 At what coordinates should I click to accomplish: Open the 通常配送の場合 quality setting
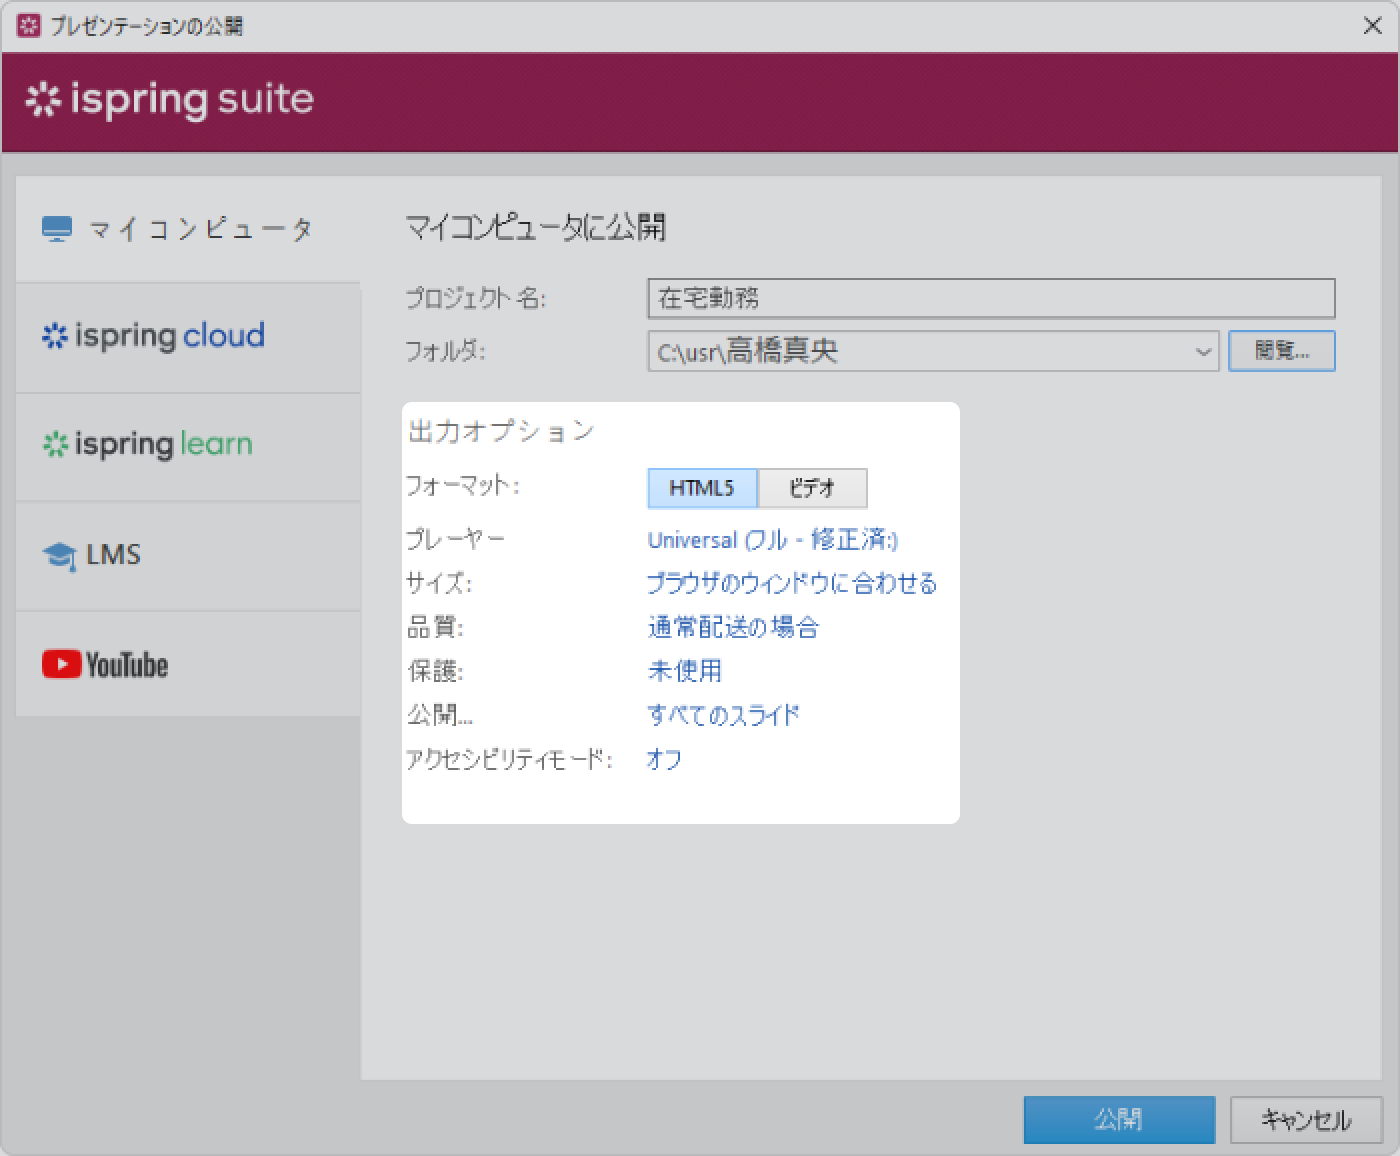click(733, 627)
